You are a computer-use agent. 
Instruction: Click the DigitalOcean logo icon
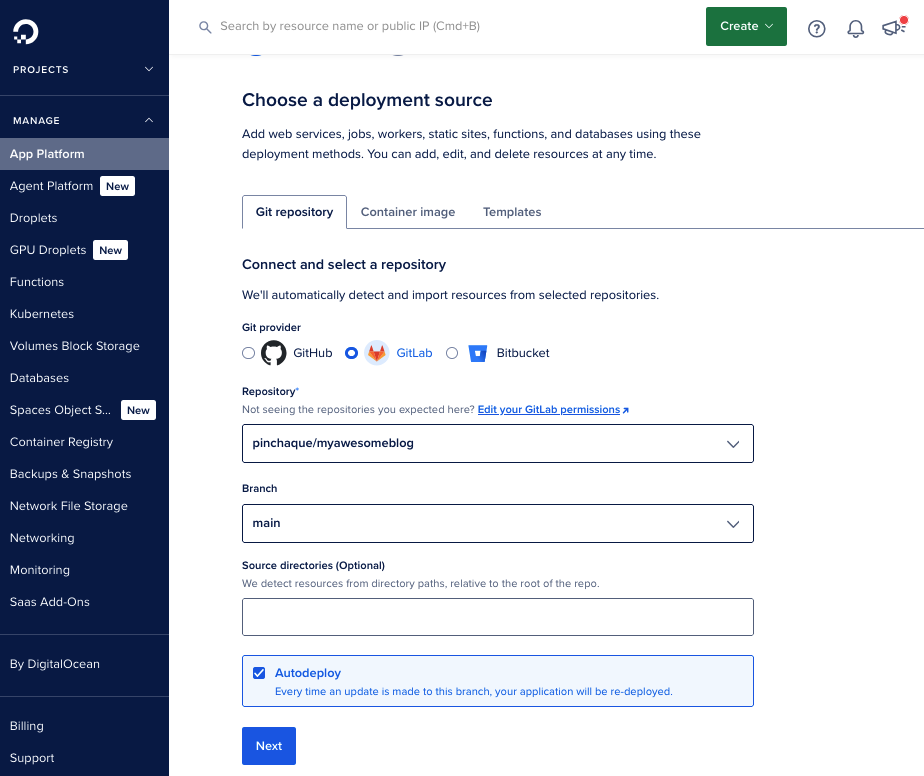tap(26, 32)
